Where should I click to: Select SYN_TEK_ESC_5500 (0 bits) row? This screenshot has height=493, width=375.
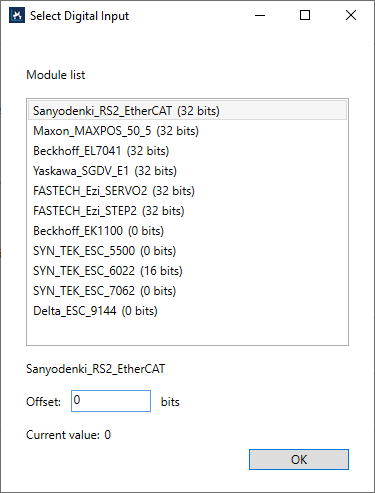coord(187,251)
